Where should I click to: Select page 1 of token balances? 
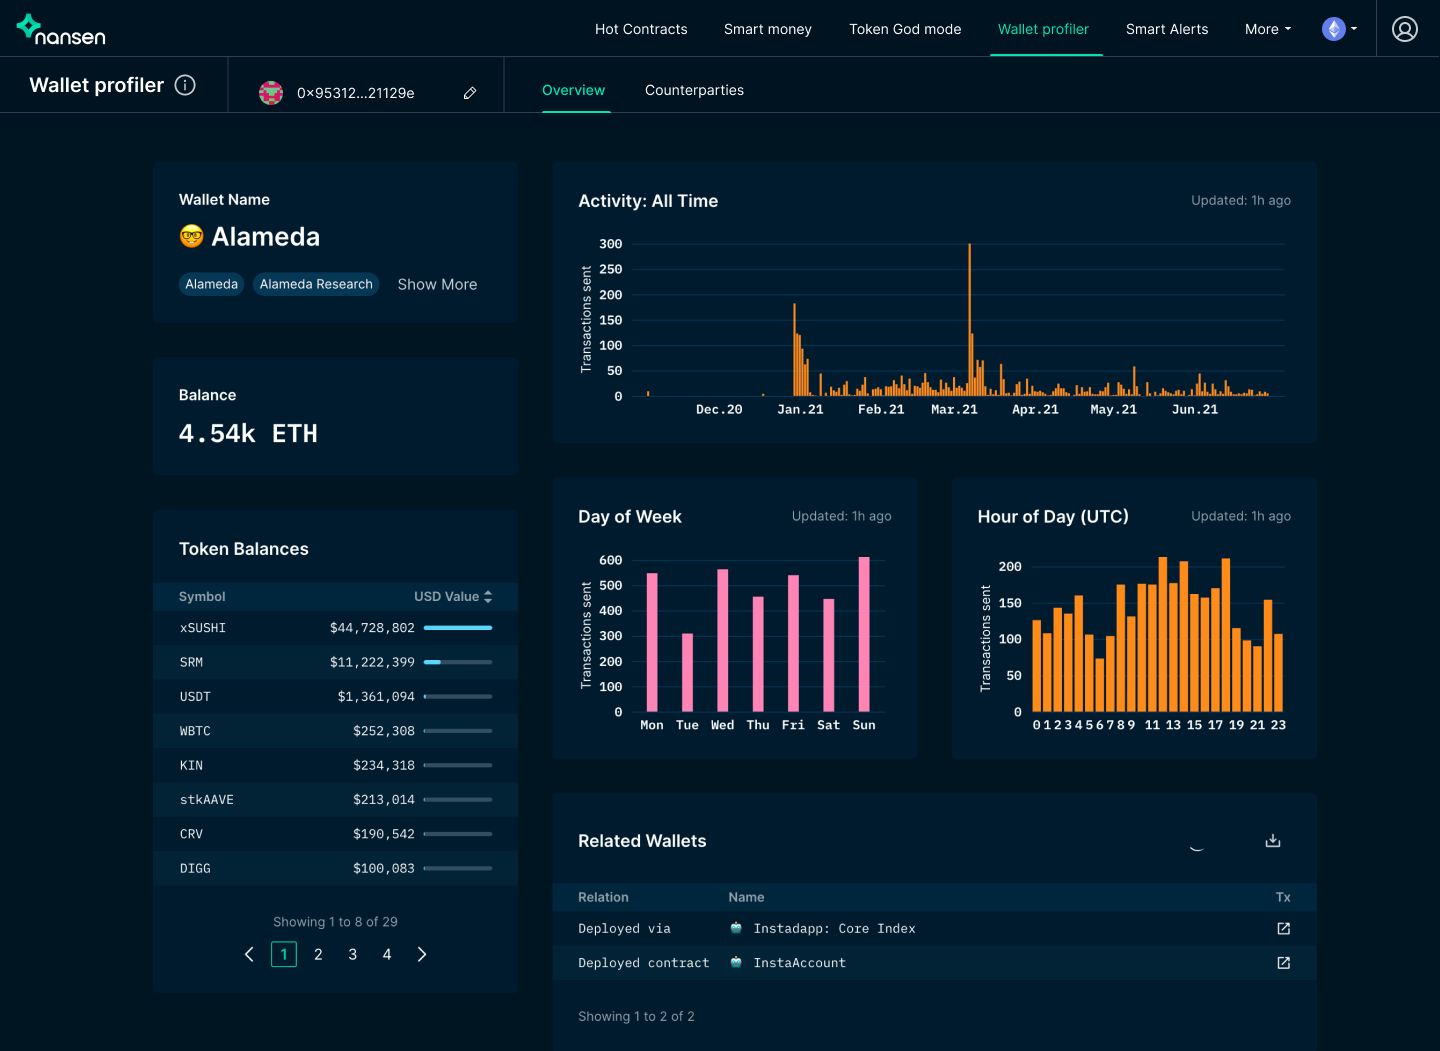pos(284,954)
